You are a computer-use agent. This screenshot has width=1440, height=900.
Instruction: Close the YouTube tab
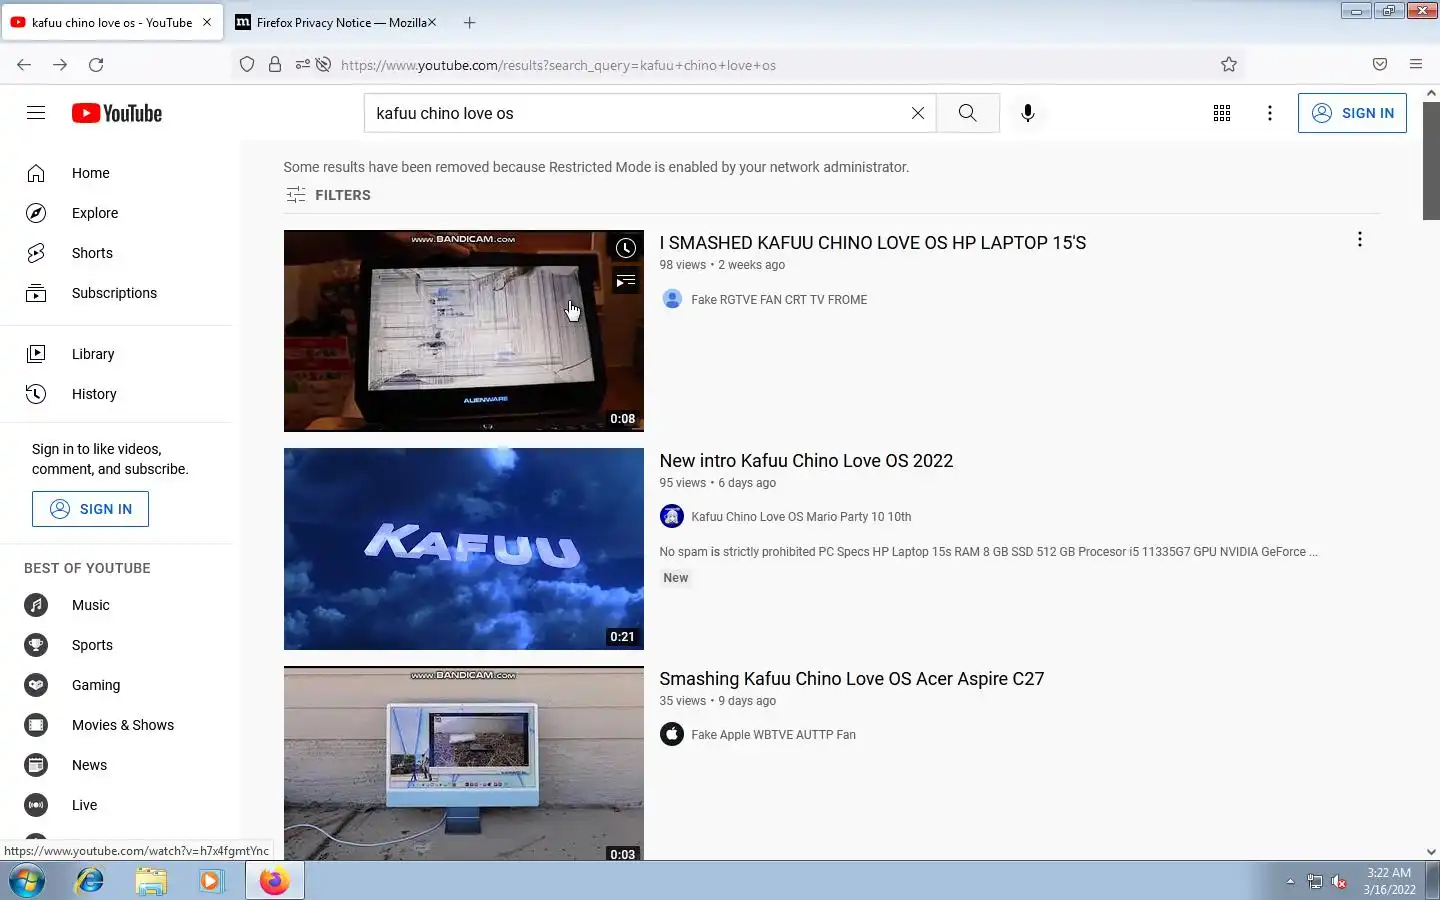click(207, 22)
